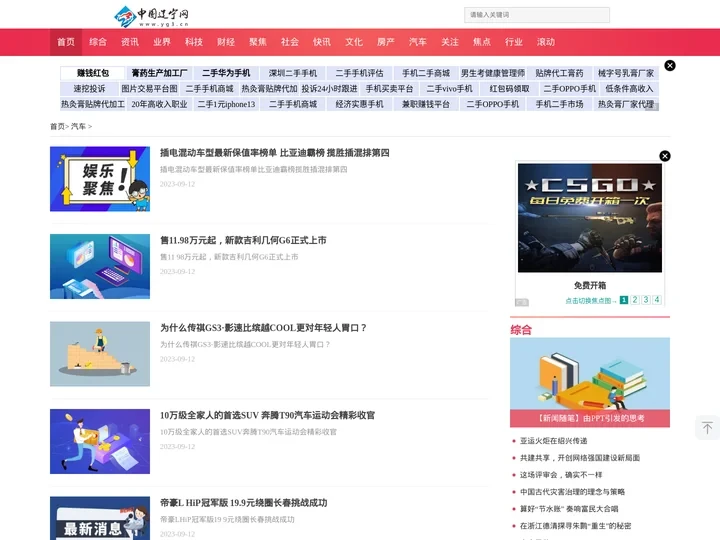This screenshot has height=540, width=720.
Task: Jump back to top of page
Action: point(707,428)
